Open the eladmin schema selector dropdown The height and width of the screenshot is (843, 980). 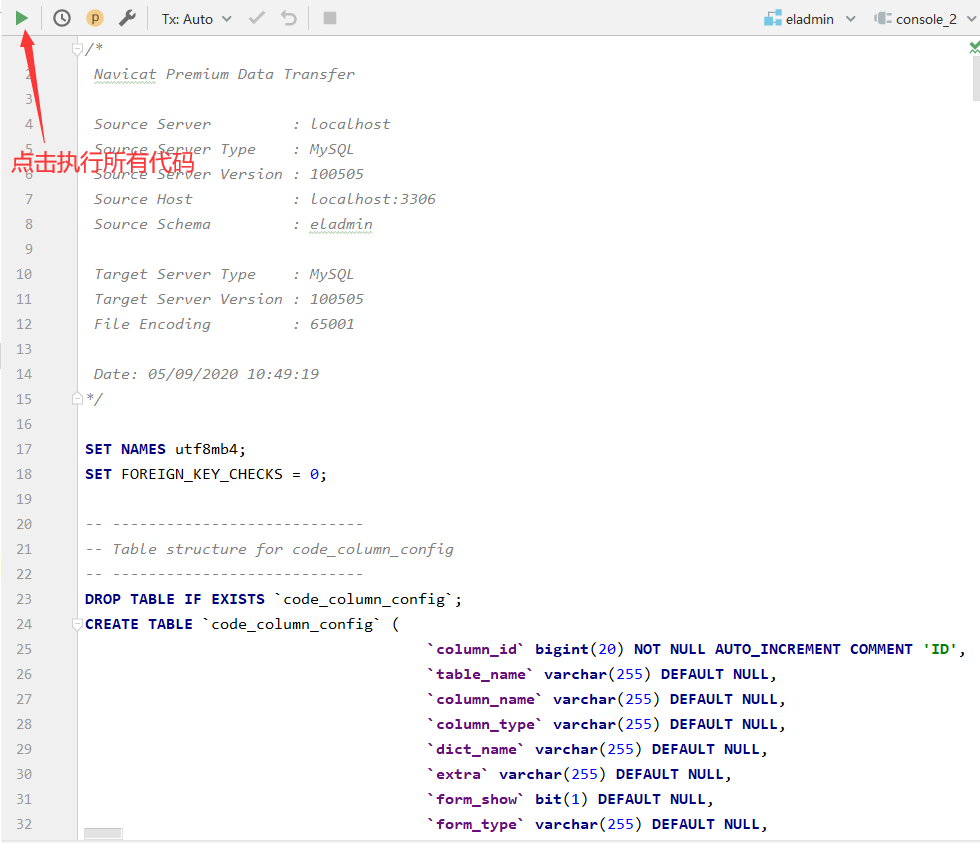852,18
